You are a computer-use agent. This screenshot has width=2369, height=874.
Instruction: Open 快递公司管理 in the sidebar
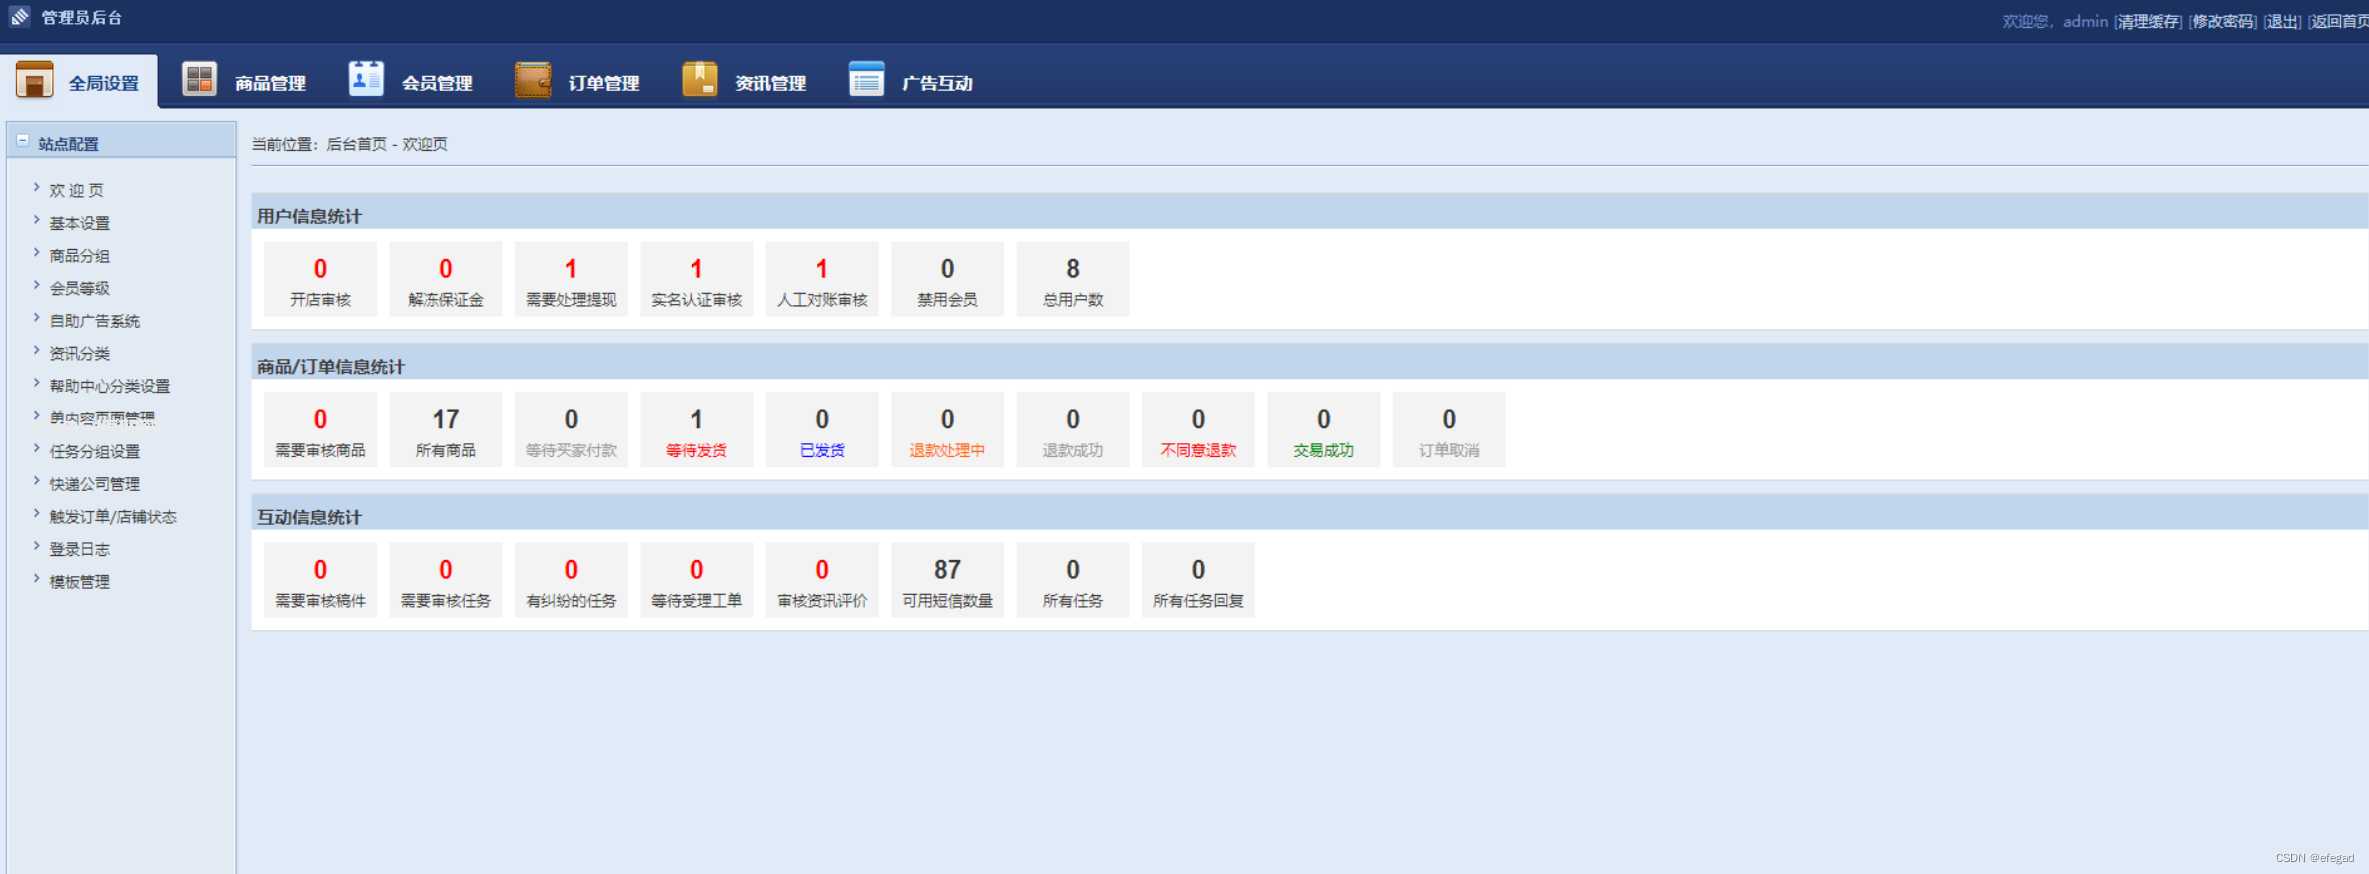point(95,484)
